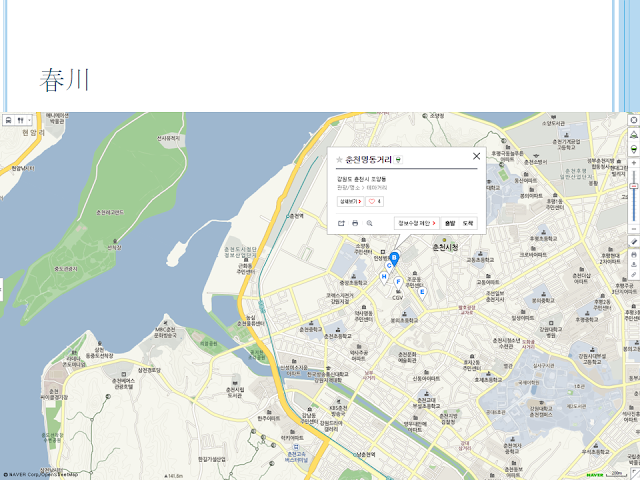
Task: Click zoom magnifier icon in info popup
Action: coord(369,223)
